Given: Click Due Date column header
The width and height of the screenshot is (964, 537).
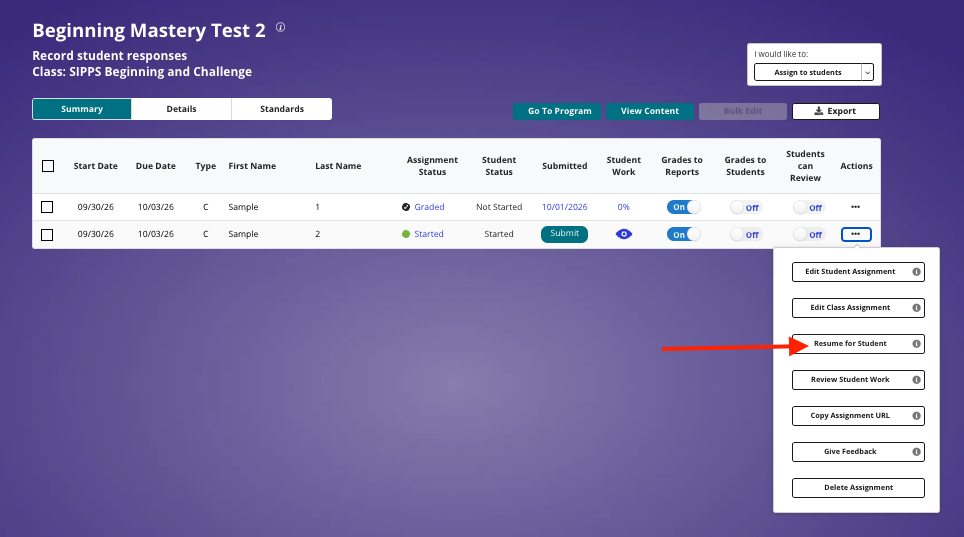Looking at the screenshot, I should click(156, 166).
